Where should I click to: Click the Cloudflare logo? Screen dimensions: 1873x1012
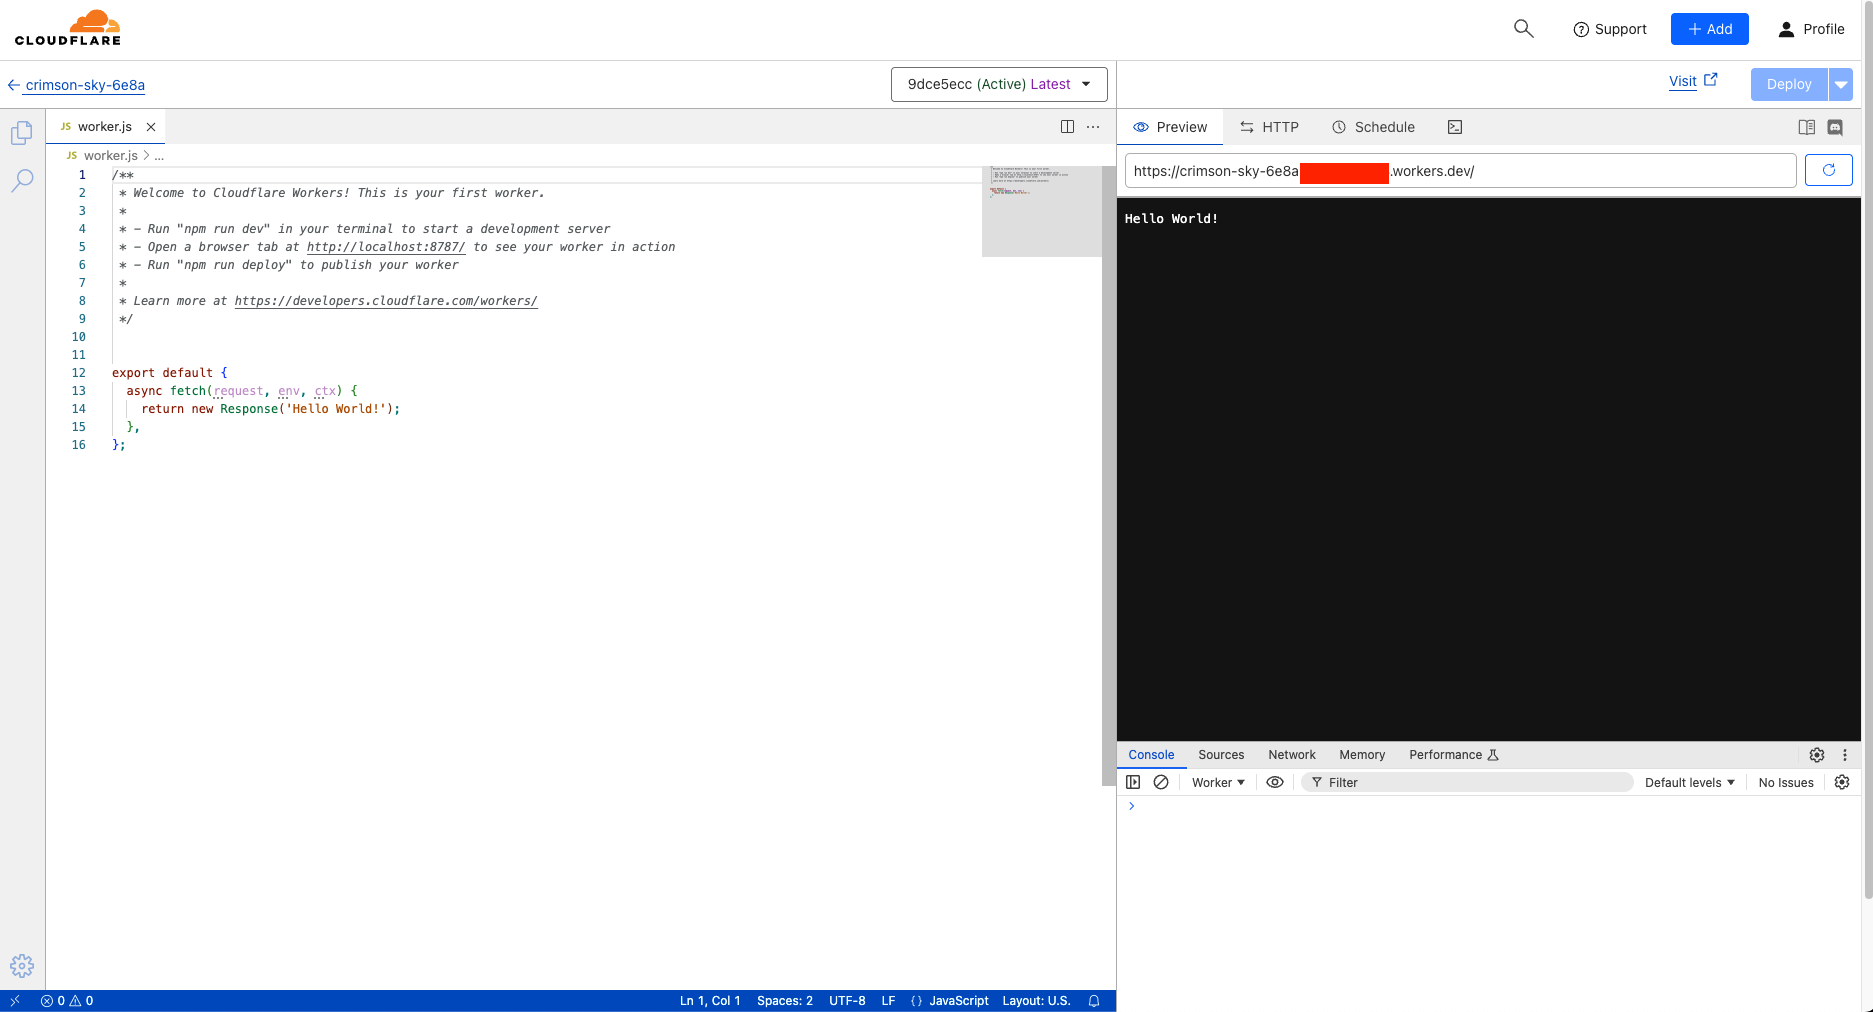coord(68,28)
